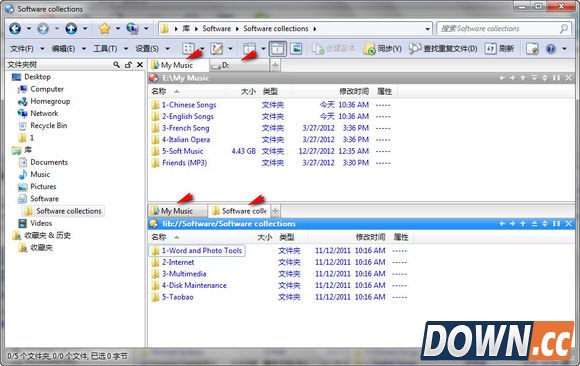580x366 pixels.
Task: Click the 同步(Y) sync button
Action: tap(382, 48)
